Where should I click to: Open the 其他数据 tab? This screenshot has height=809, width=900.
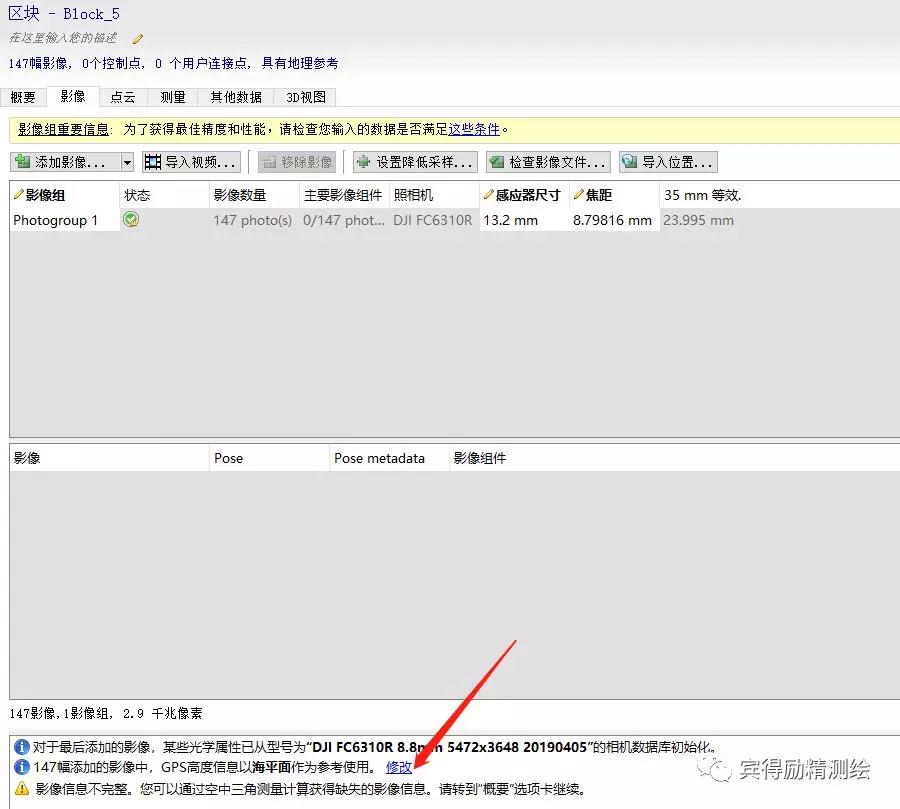click(x=236, y=97)
